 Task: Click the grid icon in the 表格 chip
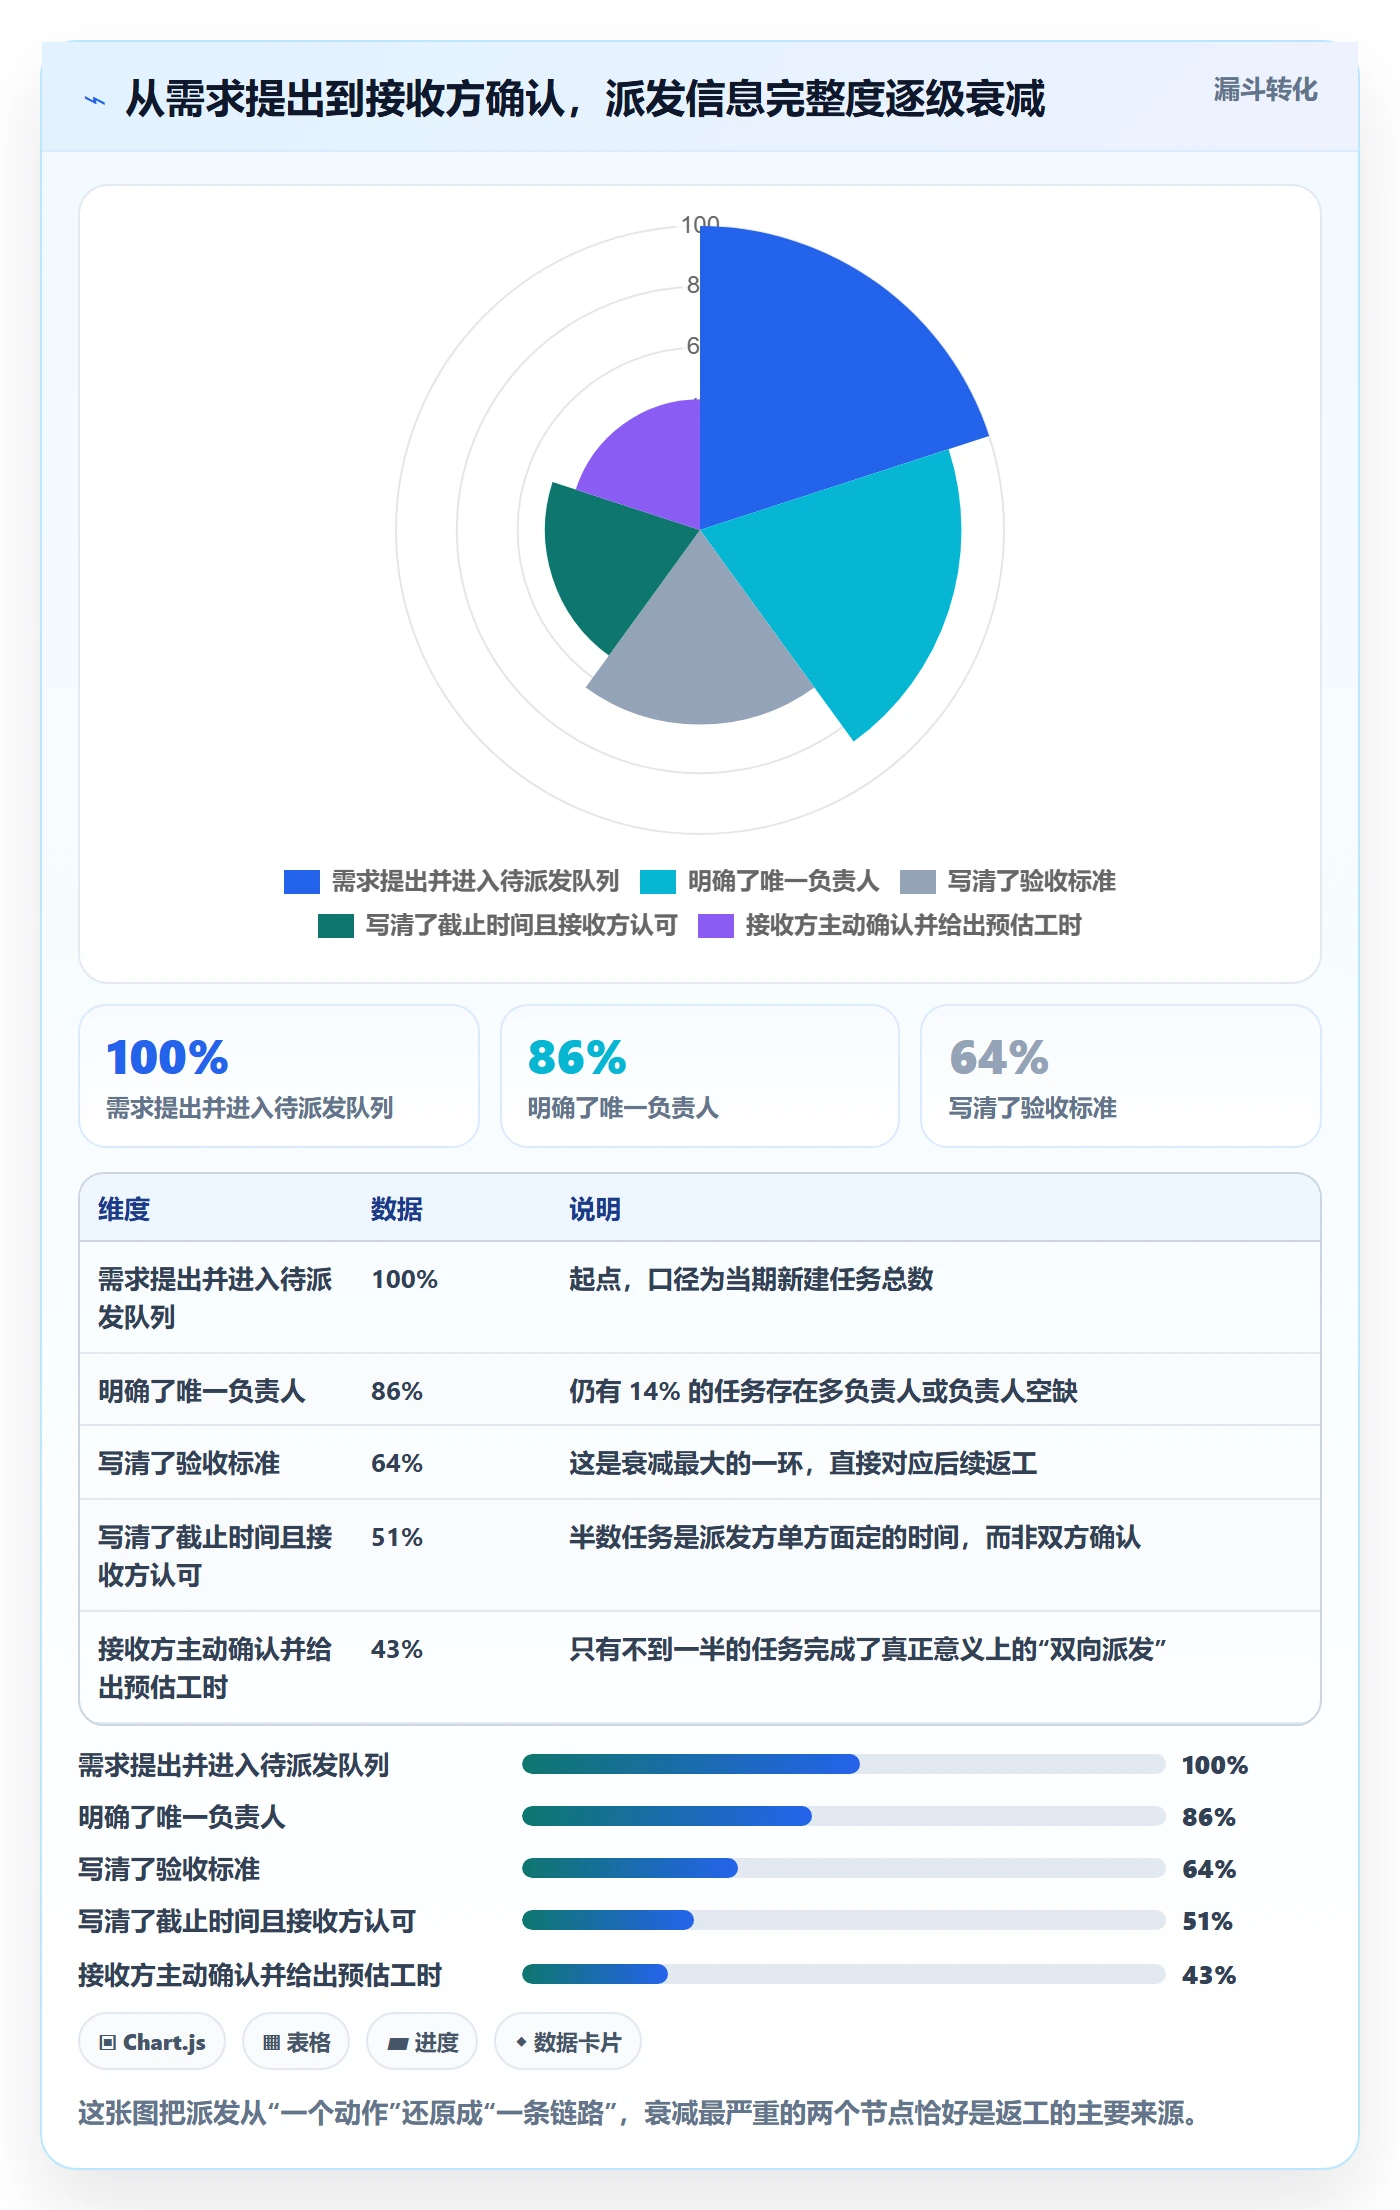click(271, 2043)
